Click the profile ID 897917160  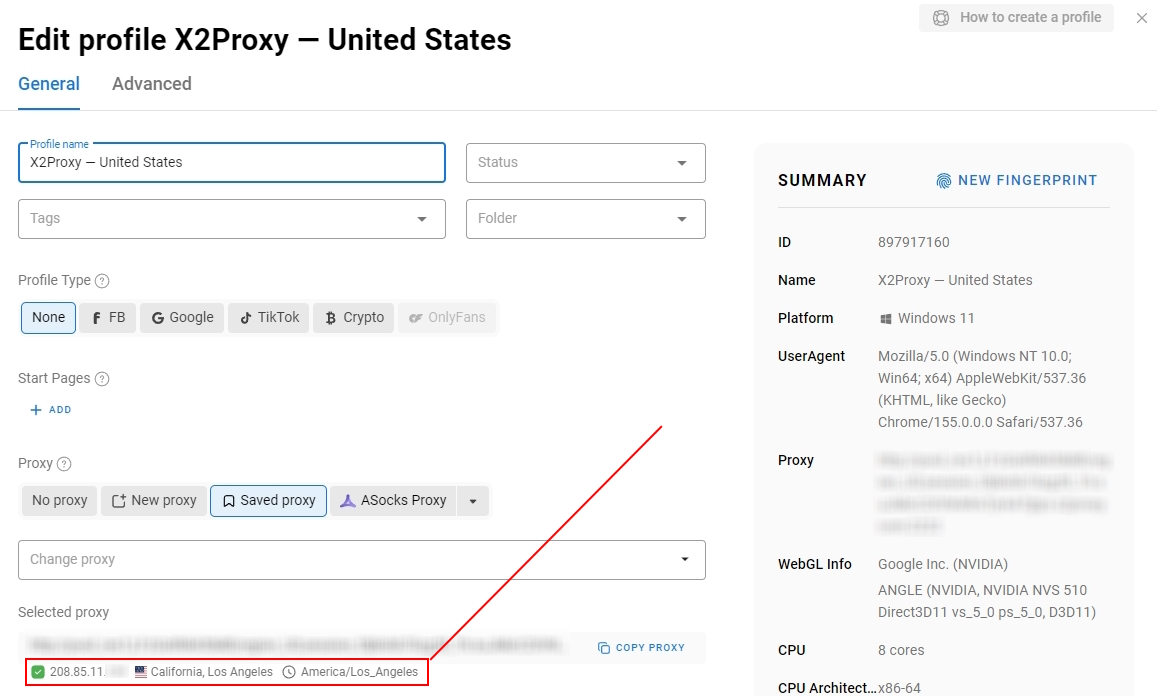pos(913,242)
